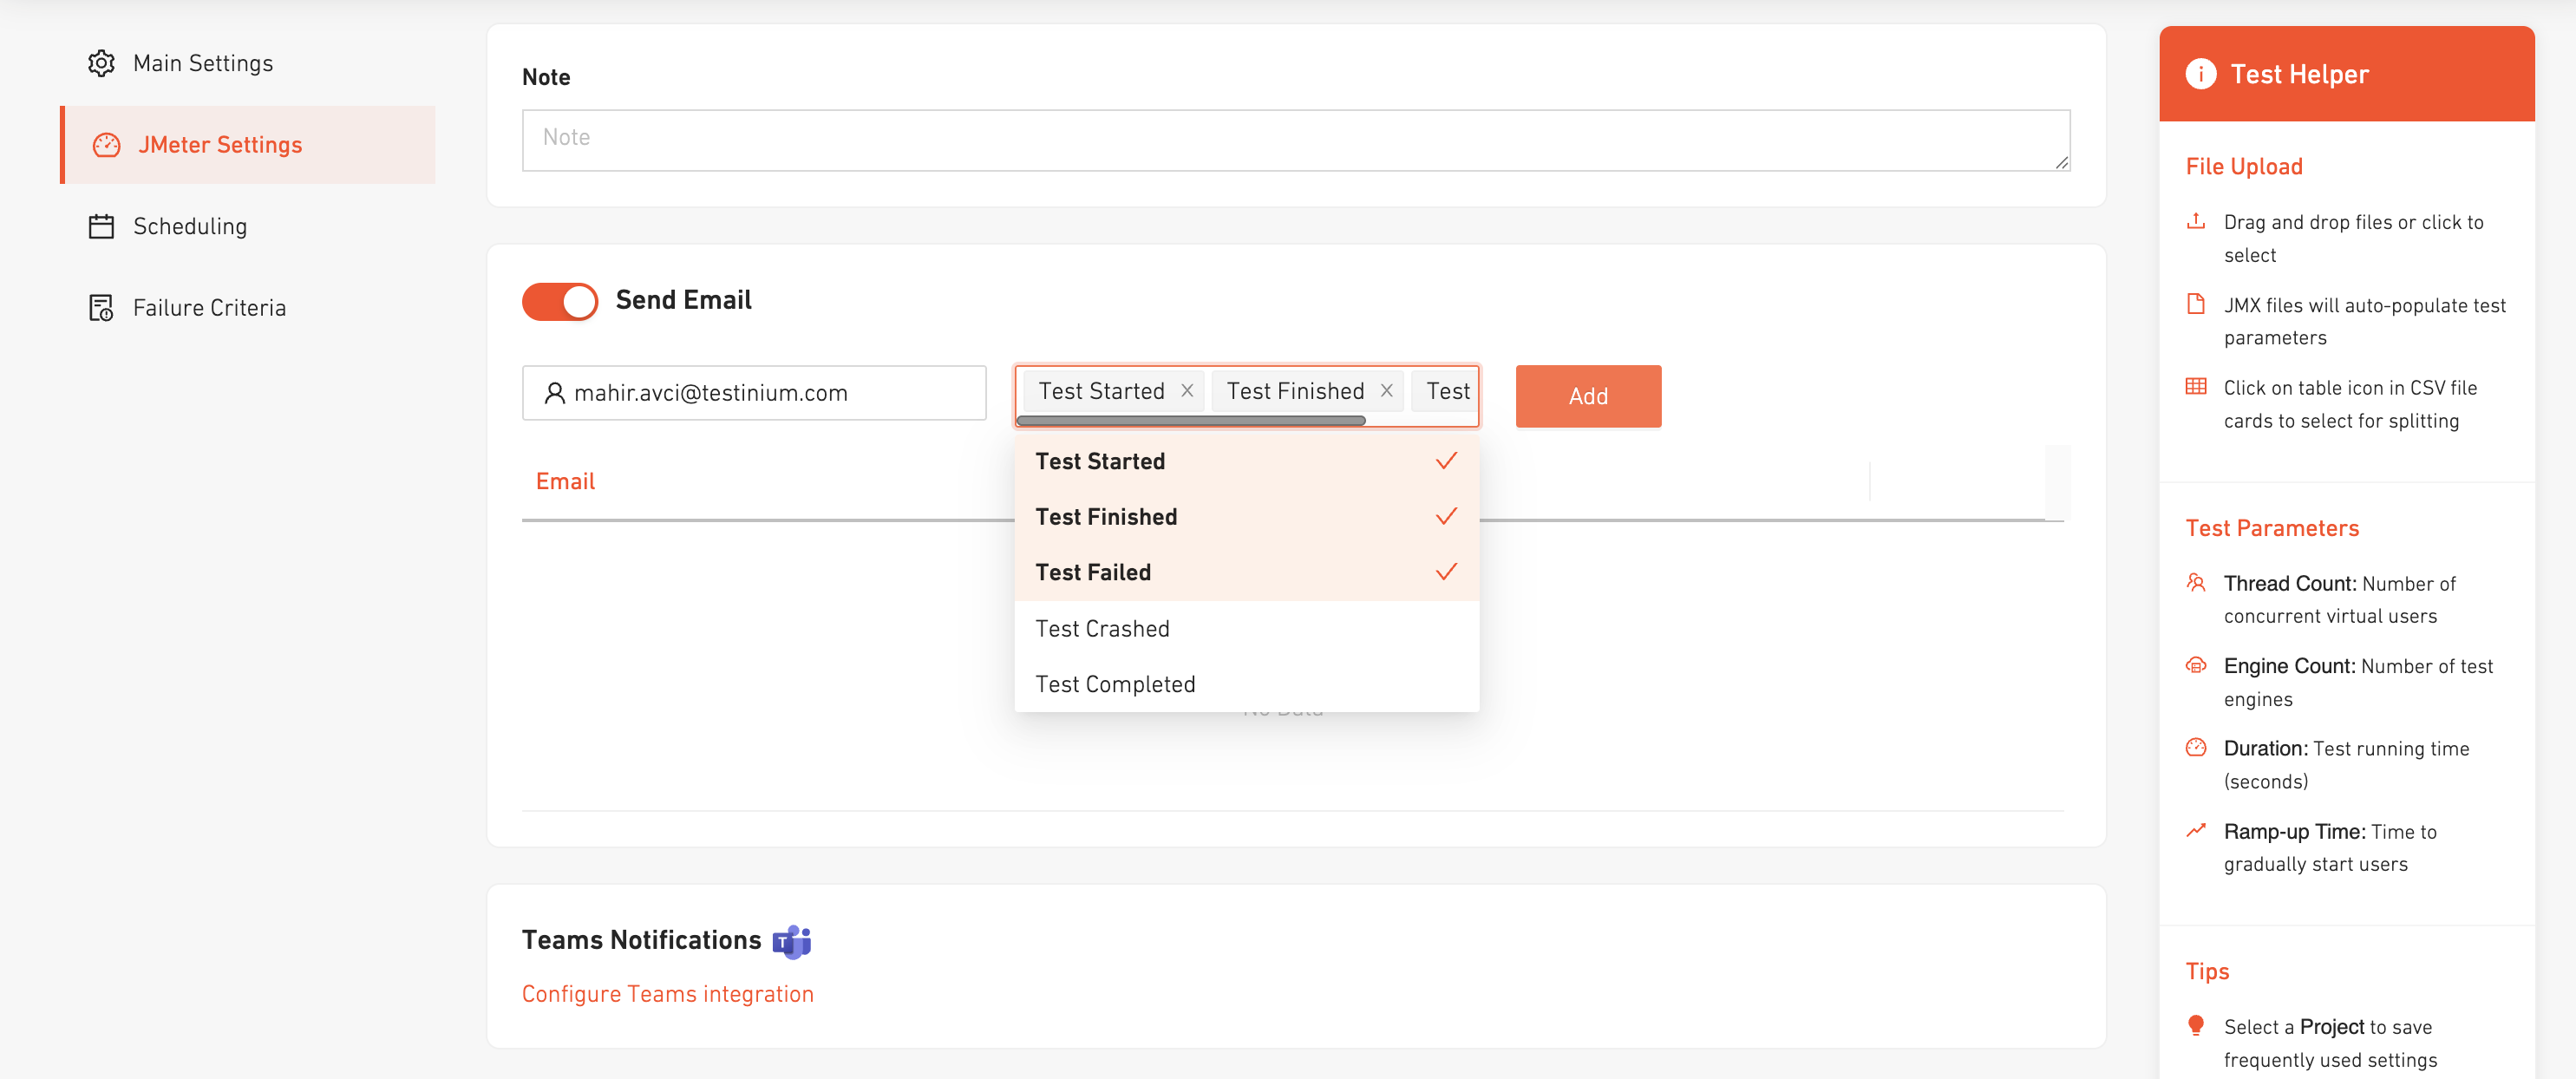This screenshot has height=1079, width=2576.
Task: Click the Microsoft Teams logo icon
Action: [x=791, y=941]
